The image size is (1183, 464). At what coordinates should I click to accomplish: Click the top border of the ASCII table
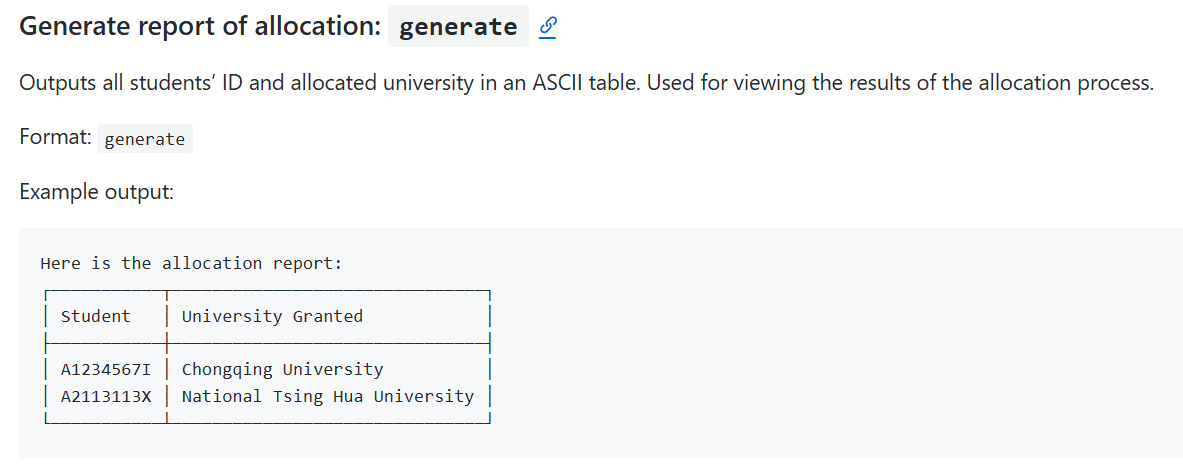pos(268,290)
